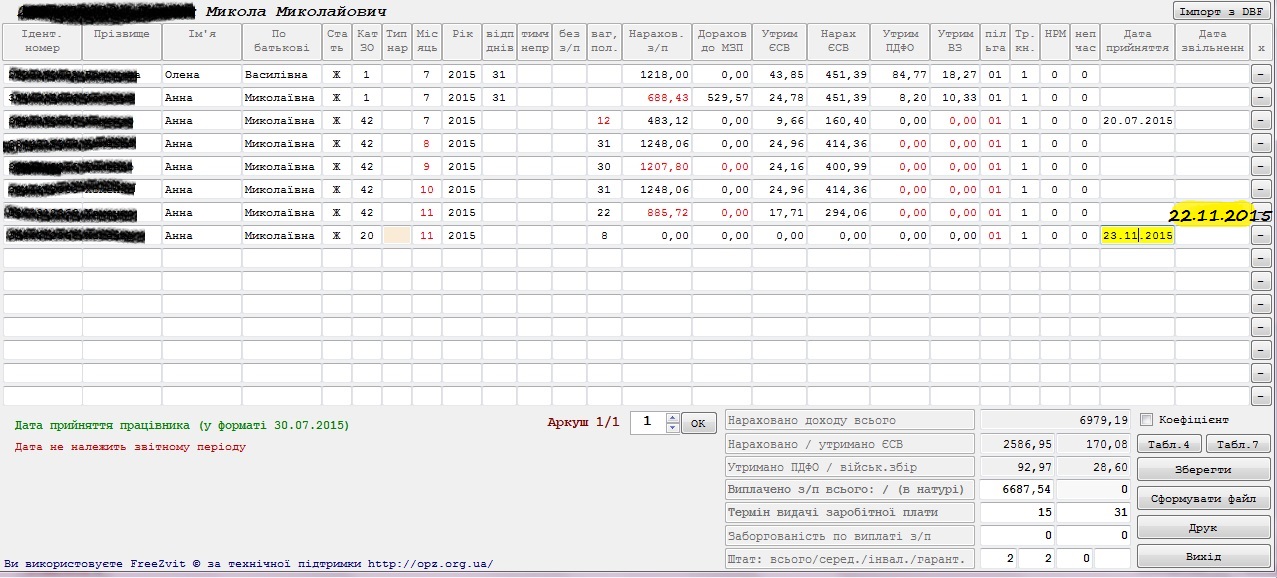The image size is (1277, 578).
Task: Remove row with highlighted date 23.11.2015
Action: click(1261, 236)
